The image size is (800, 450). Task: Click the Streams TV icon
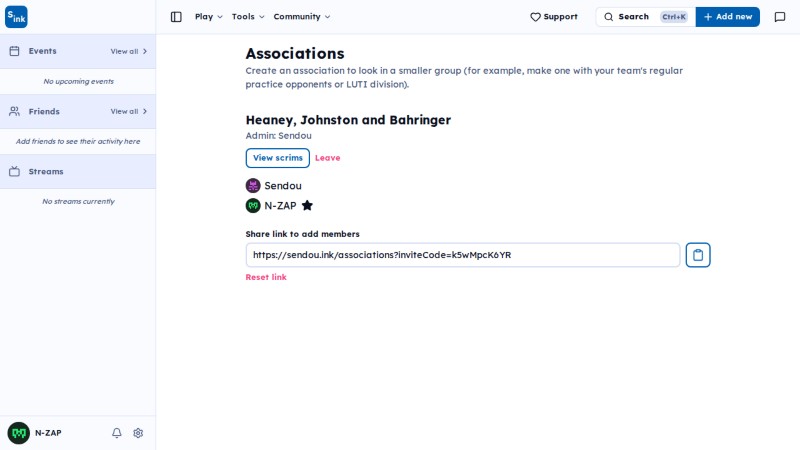(14, 171)
